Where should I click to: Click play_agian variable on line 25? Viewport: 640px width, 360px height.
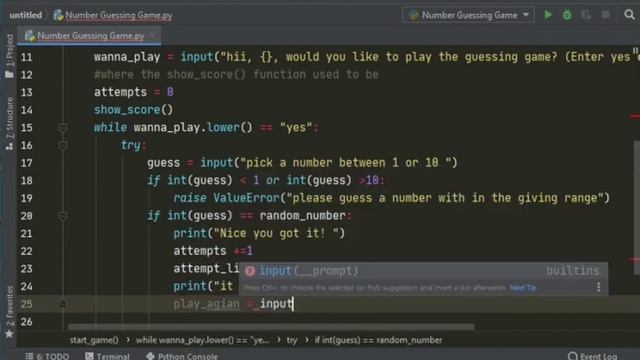pos(207,304)
